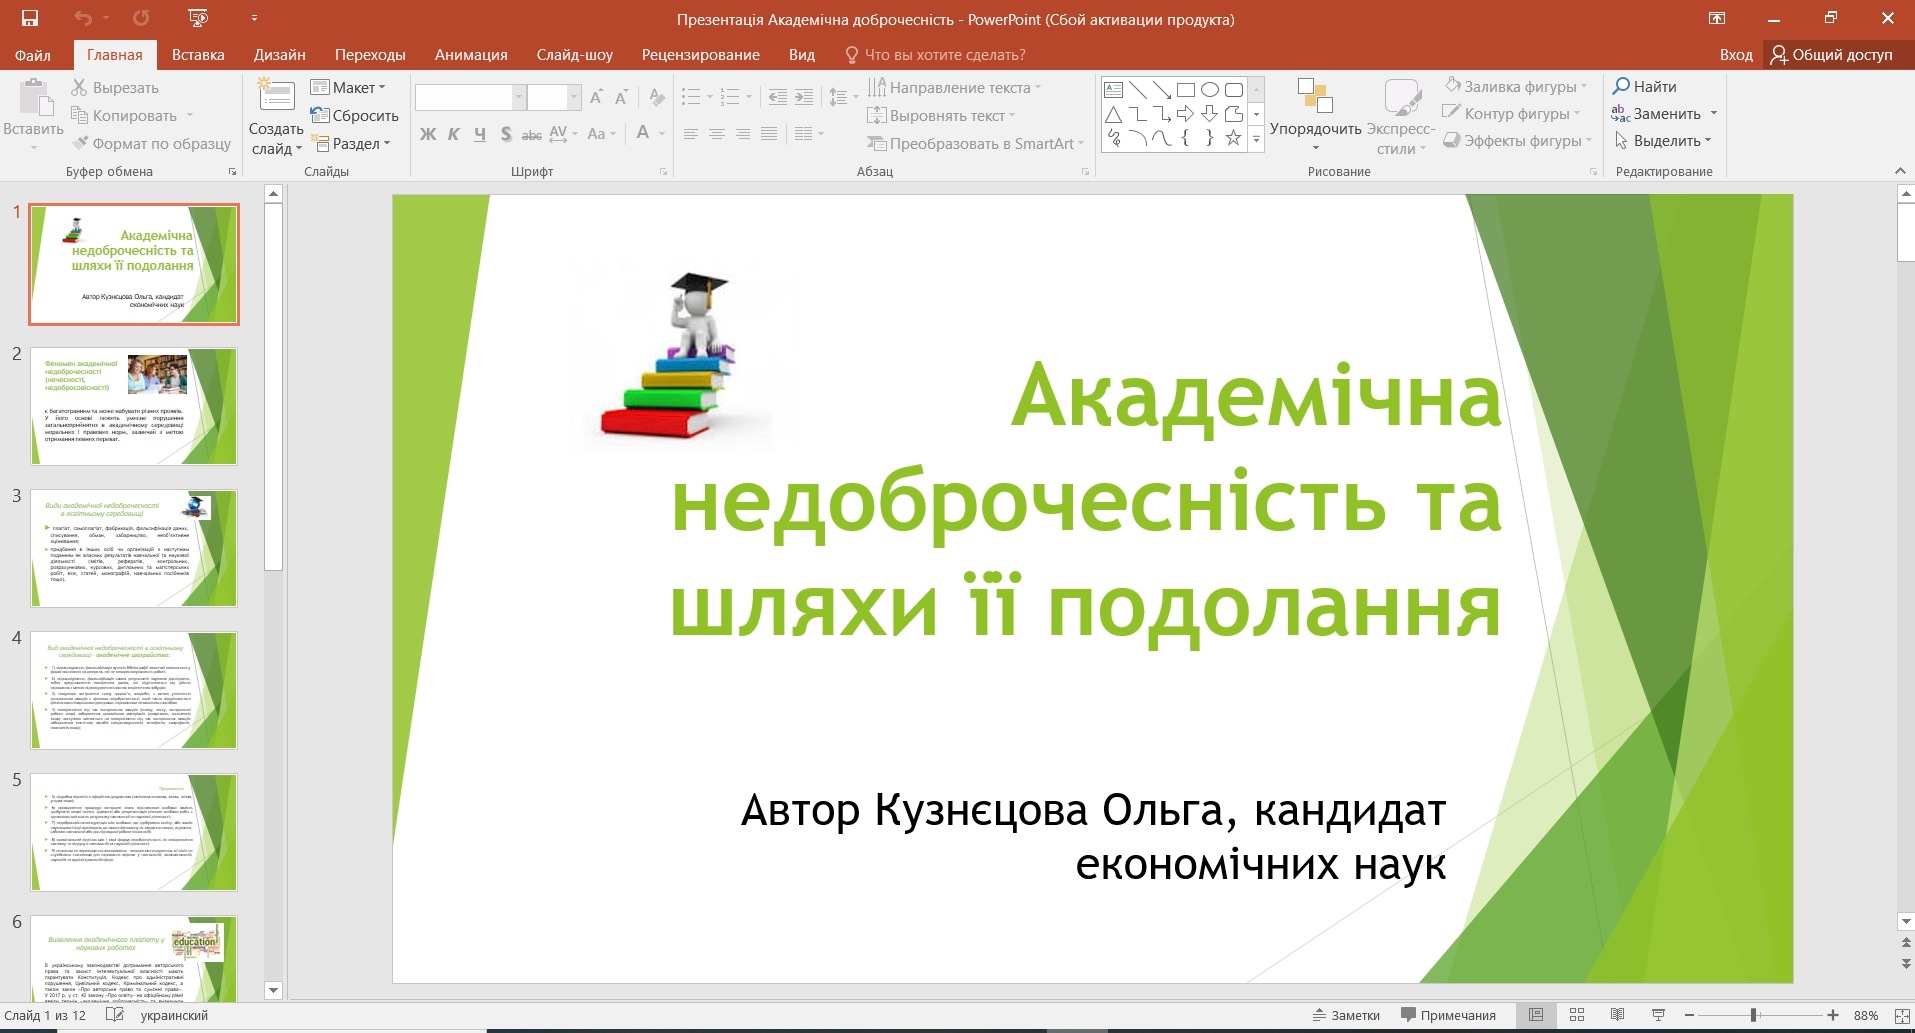Click Sign in (Вход) link
The height and width of the screenshot is (1033, 1915).
(1735, 55)
